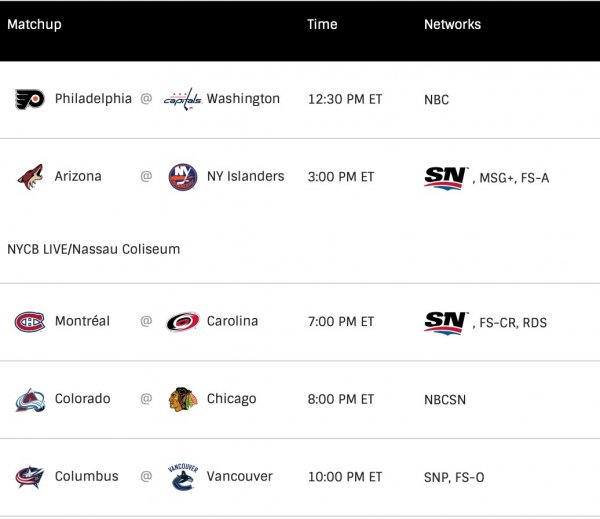Image resolution: width=600 pixels, height=519 pixels.
Task: Click the Sportsnet logo in Arizona row
Action: pos(445,177)
